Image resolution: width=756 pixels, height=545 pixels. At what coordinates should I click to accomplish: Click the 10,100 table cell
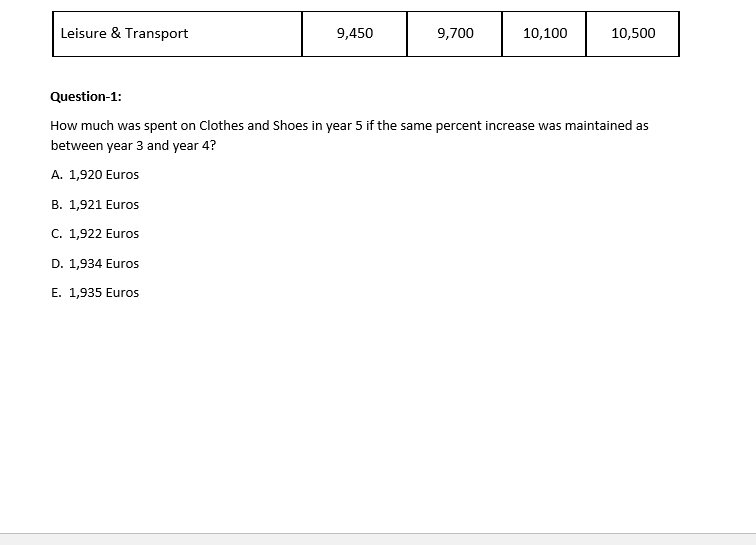tap(545, 34)
